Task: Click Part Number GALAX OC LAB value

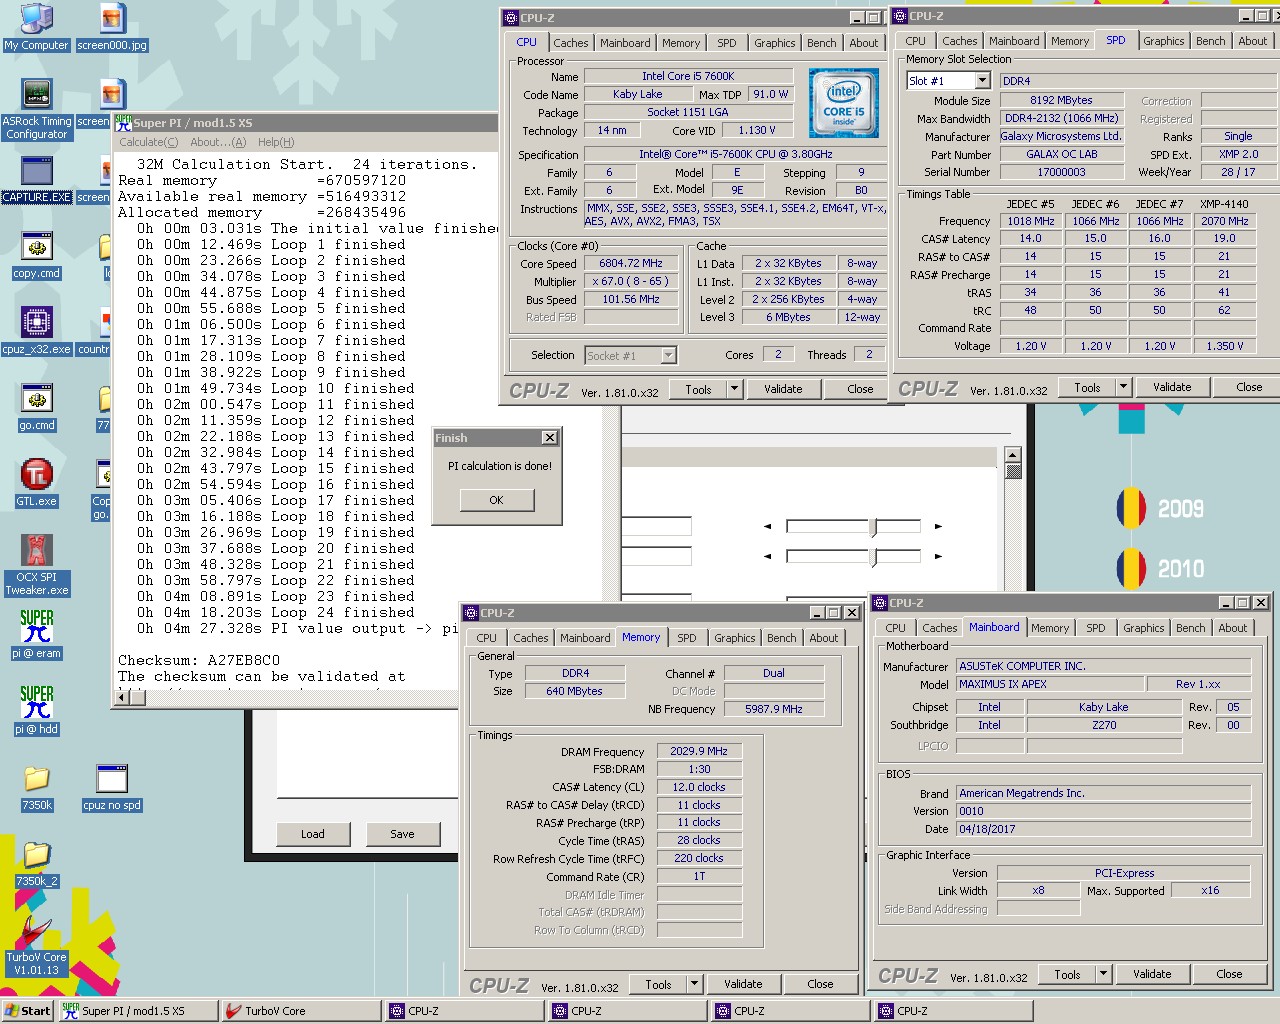Action: point(1061,154)
